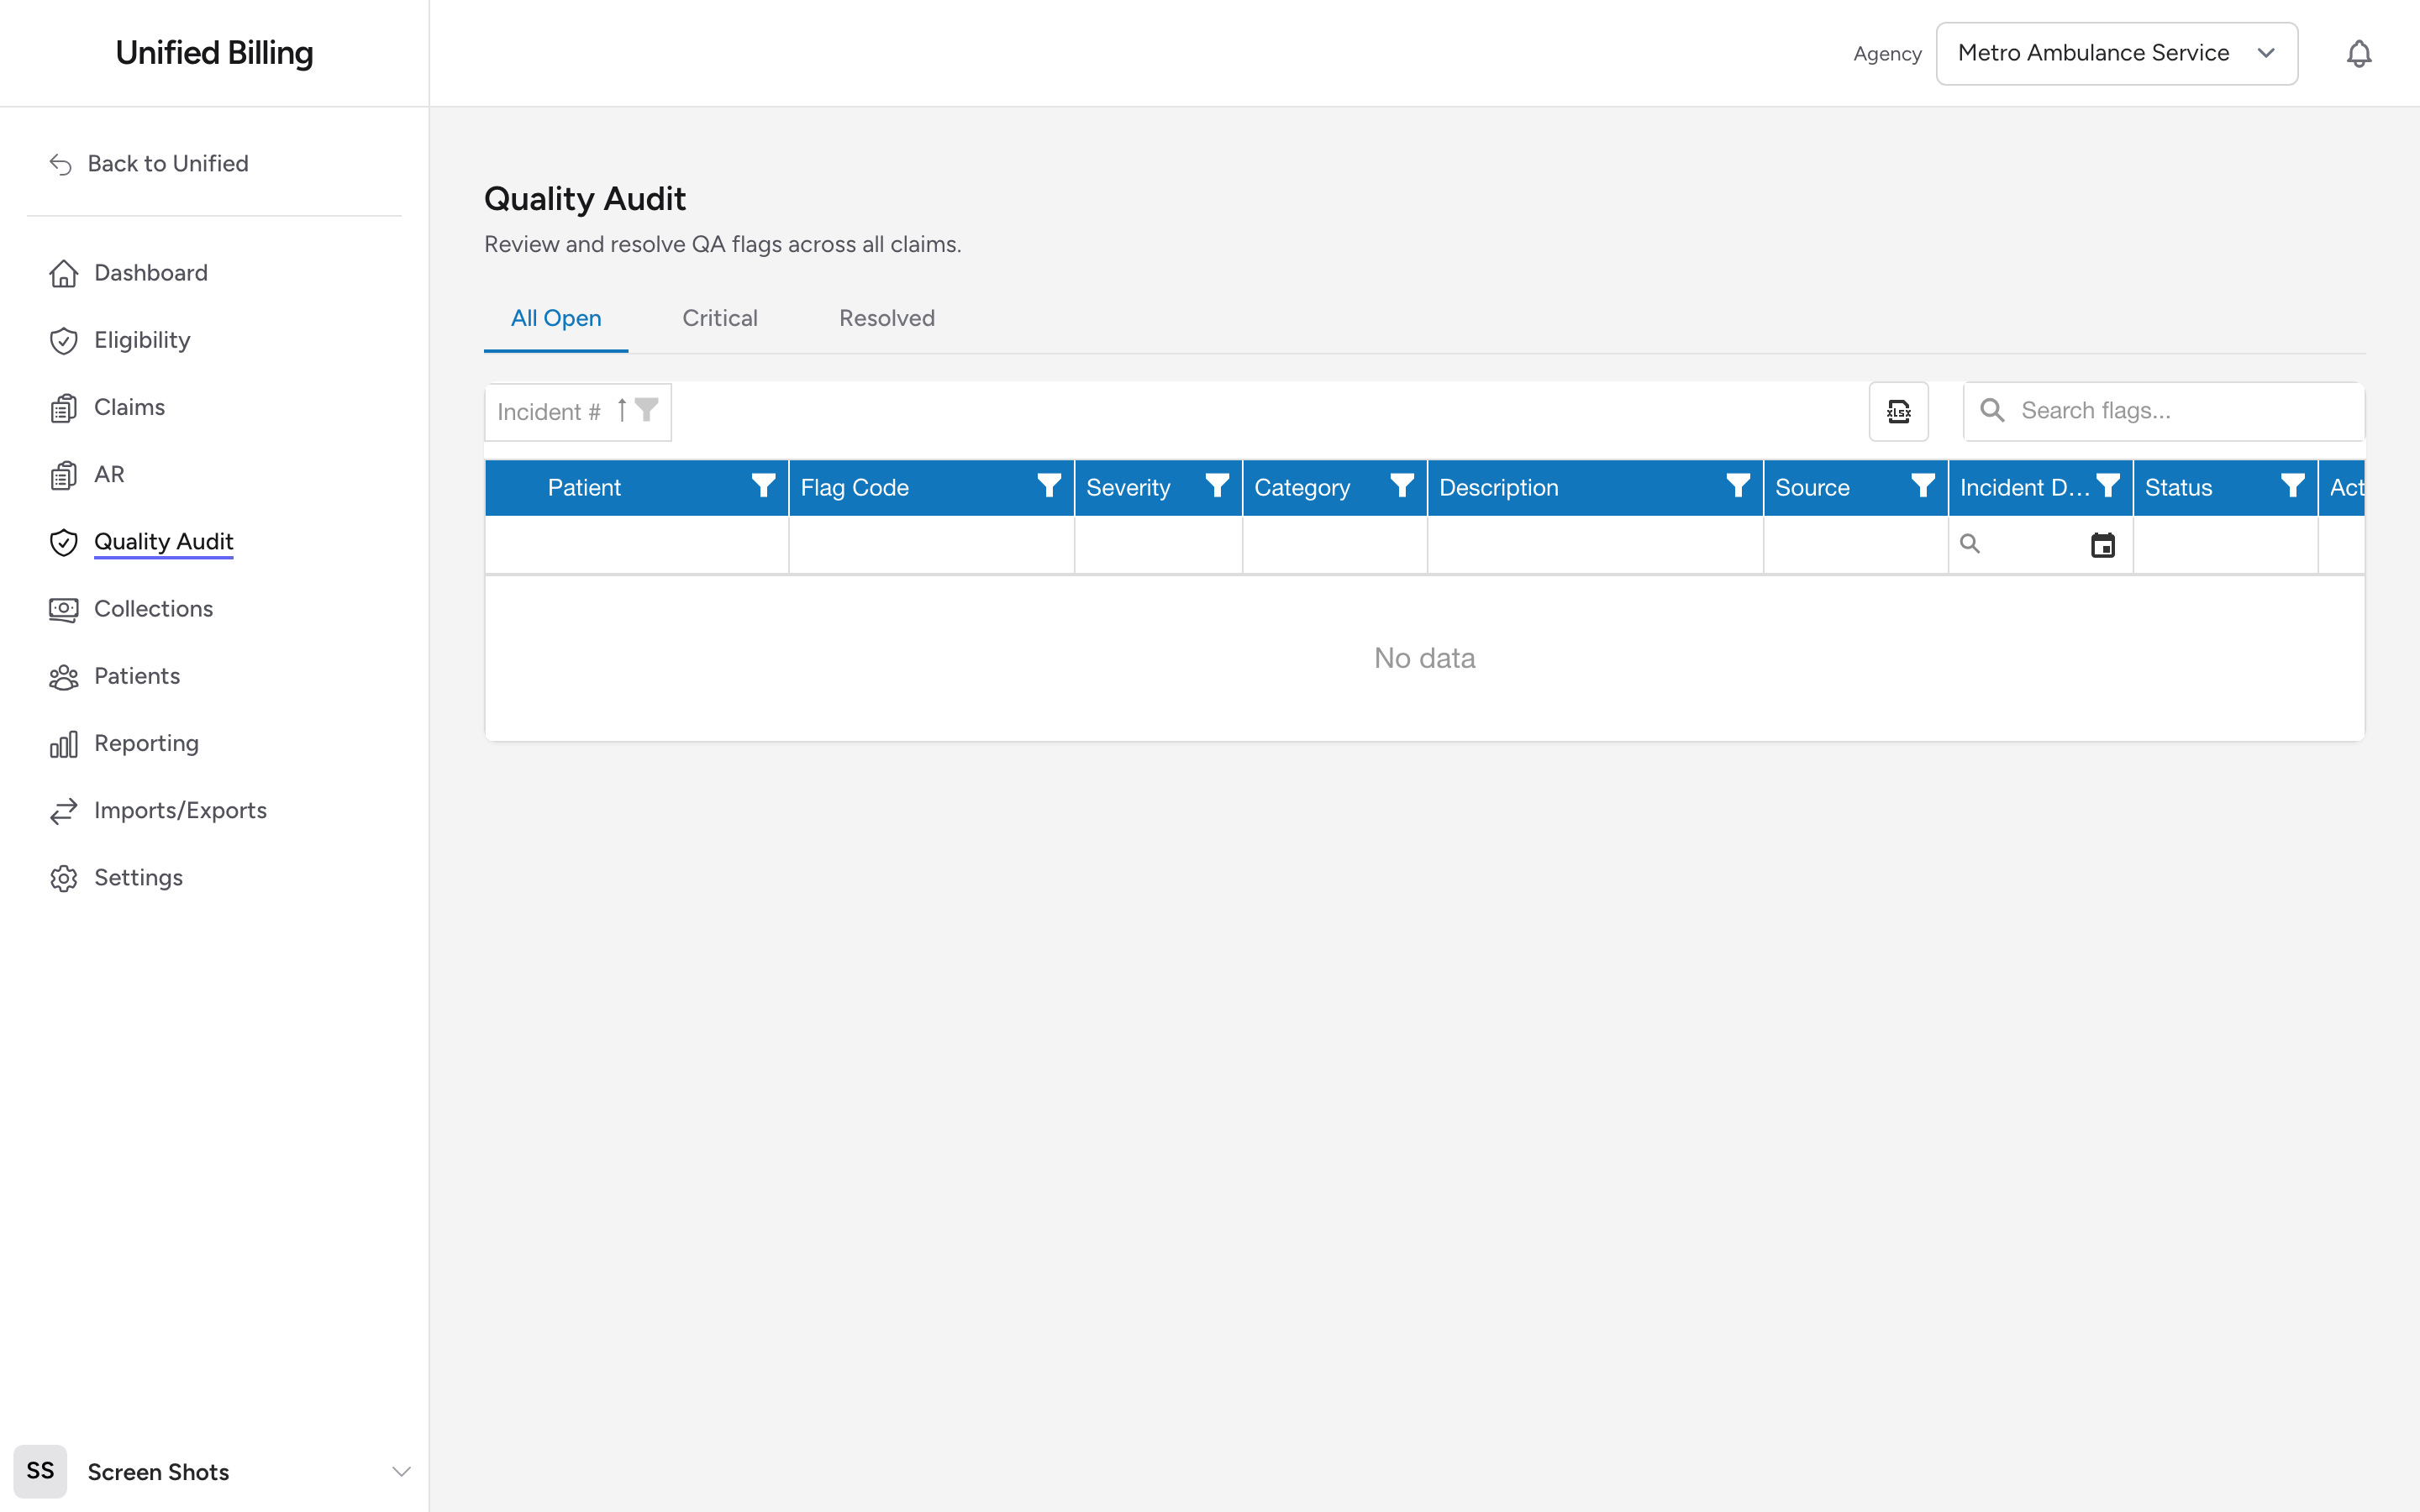Screen dimensions: 2420x1512
Task: Open the Patient column filter
Action: (763, 486)
